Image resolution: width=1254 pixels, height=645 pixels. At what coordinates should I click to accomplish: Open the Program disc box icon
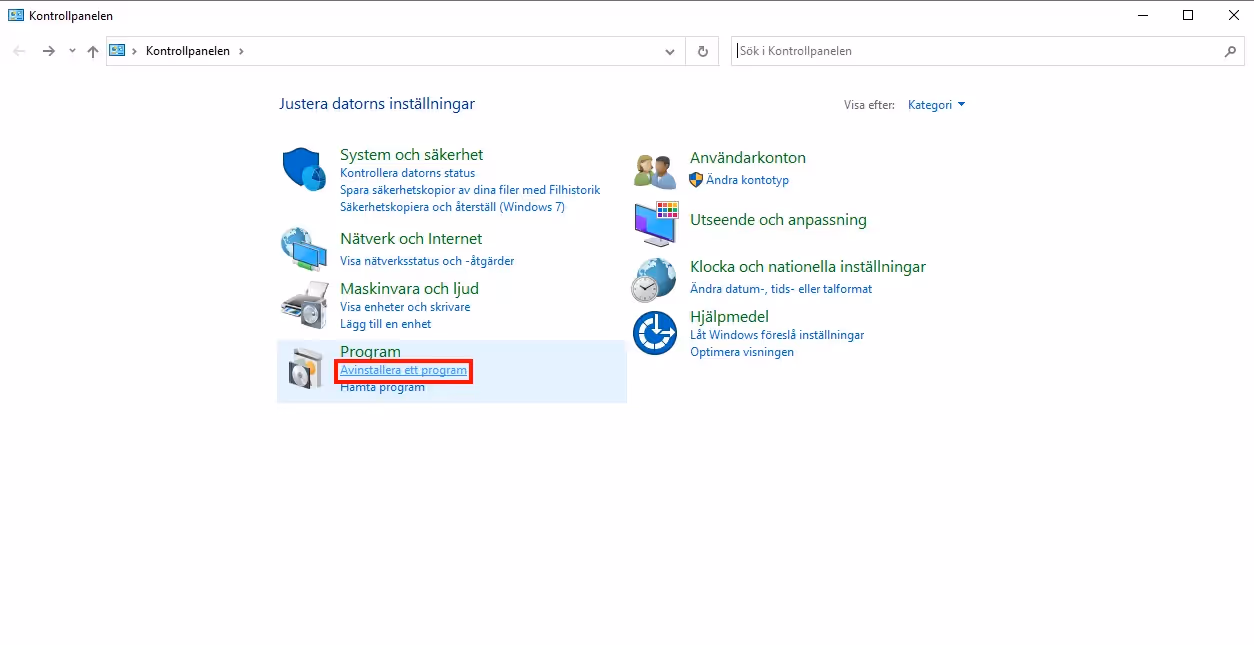[306, 370]
